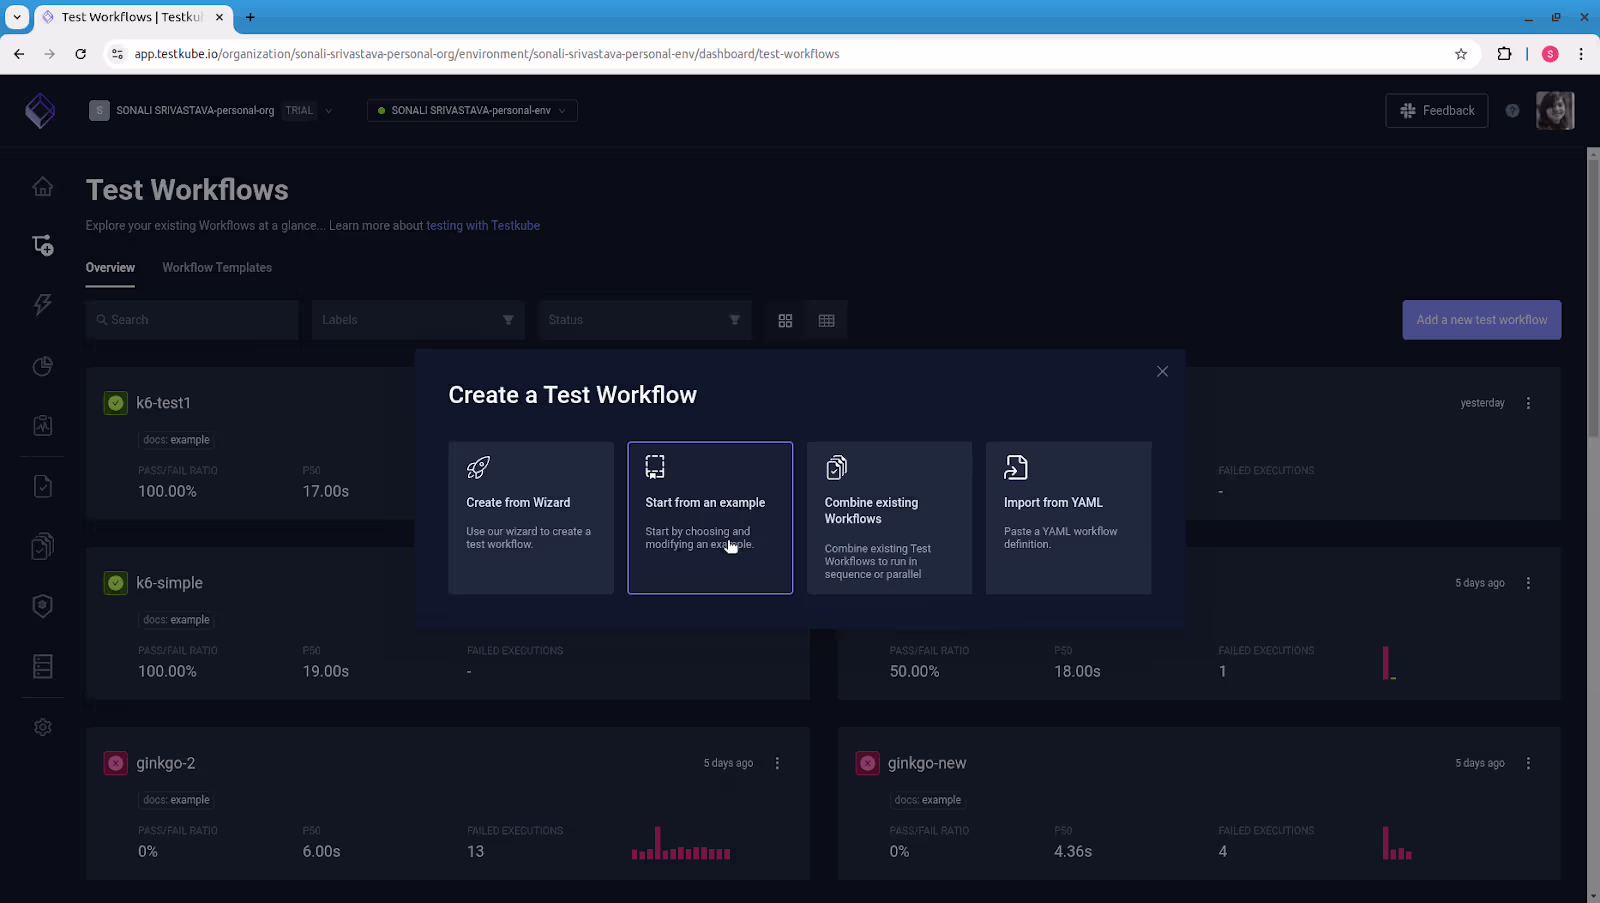Viewport: 1600px width, 903px height.
Task: Click Add a new test workflow button
Action: pyautogui.click(x=1482, y=320)
